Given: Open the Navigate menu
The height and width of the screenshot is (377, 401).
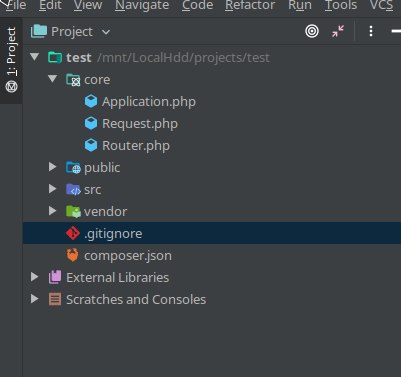Looking at the screenshot, I should coord(142,5).
